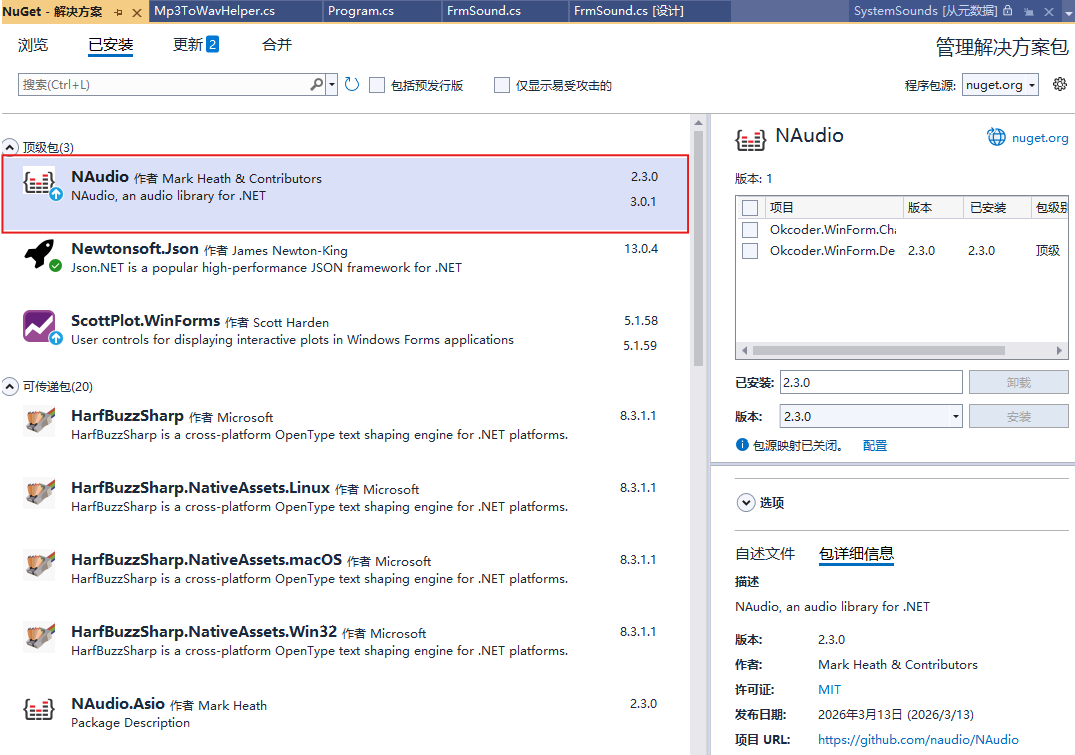Click the green check badge on Newtonsoft.Json
Image resolution: width=1075 pixels, height=755 pixels.
click(56, 265)
